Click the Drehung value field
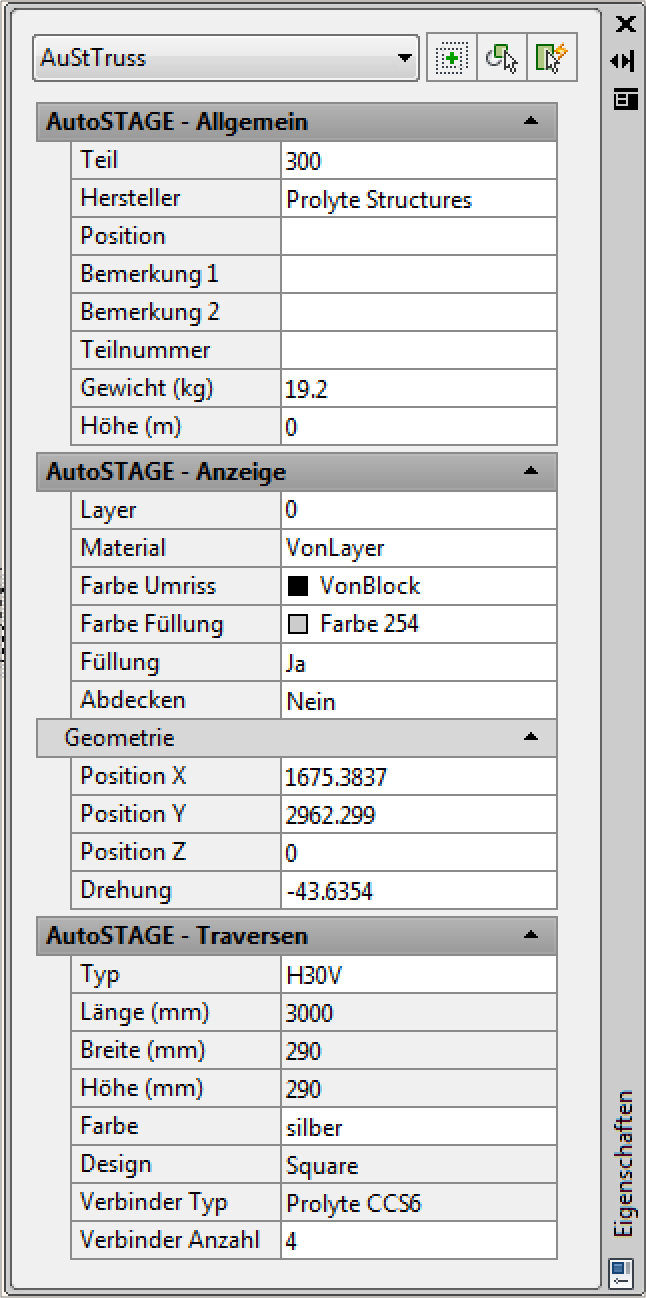Image resolution: width=646 pixels, height=1298 pixels. [x=418, y=891]
